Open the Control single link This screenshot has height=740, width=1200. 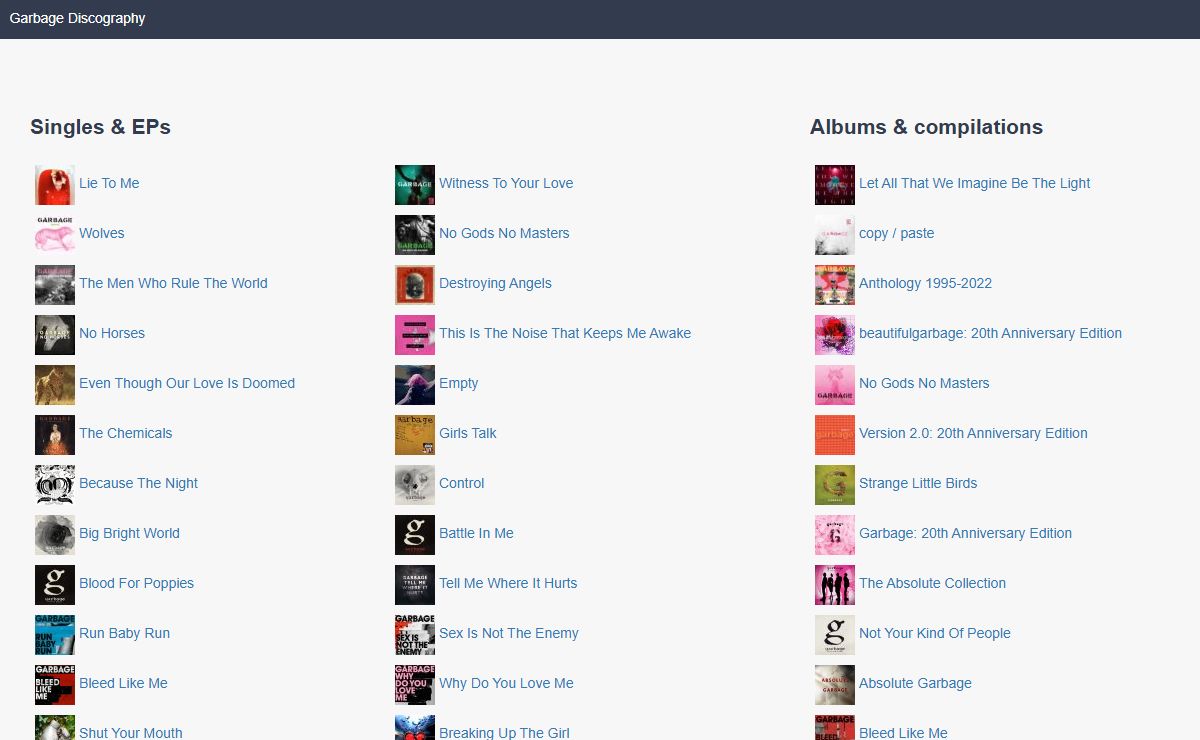461,483
